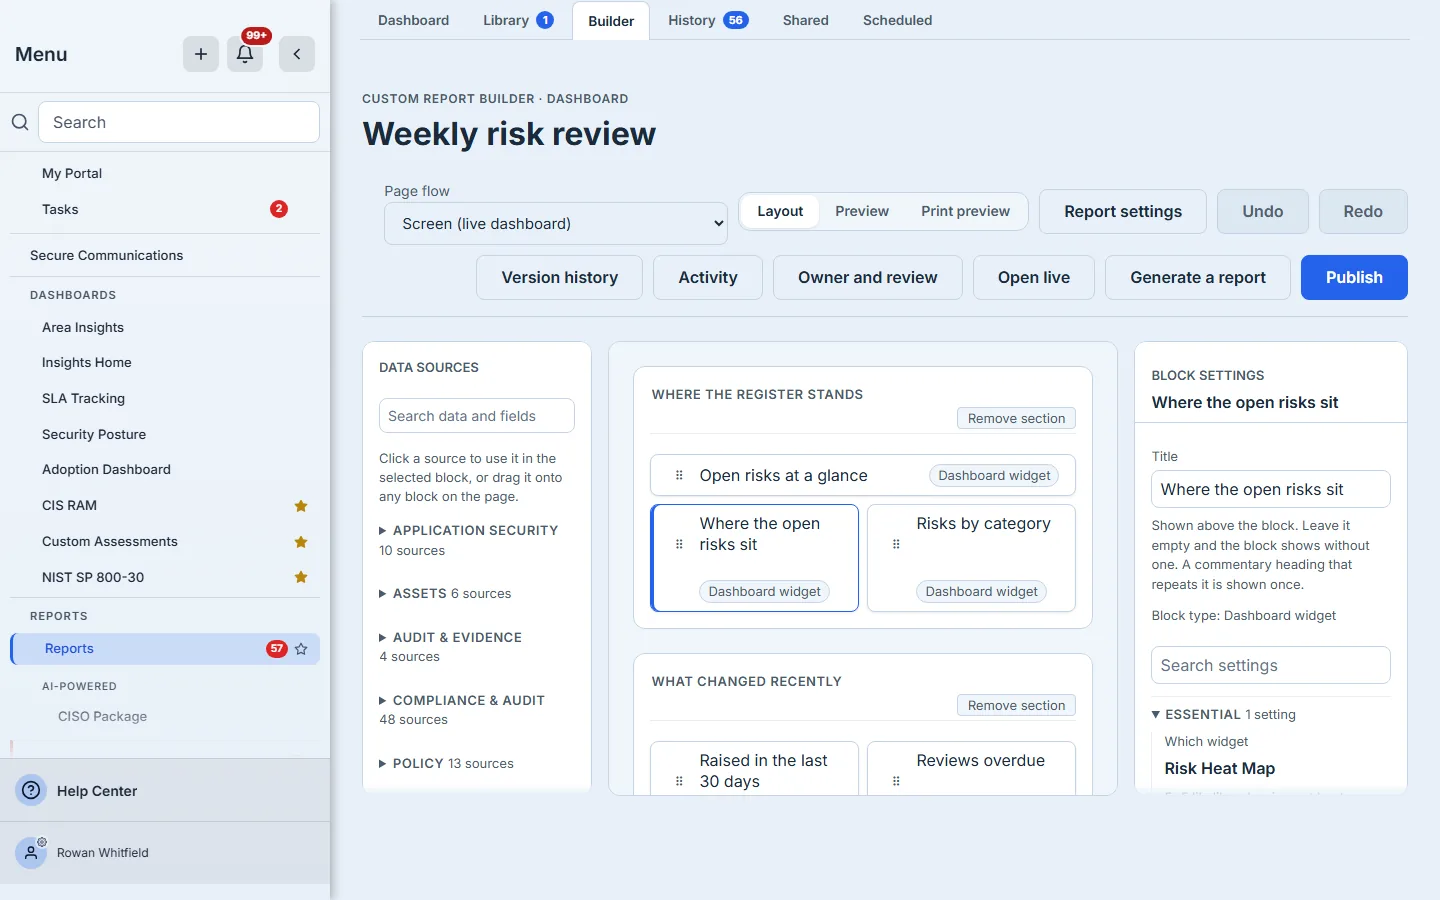This screenshot has width=1440, height=900.
Task: Click Generate a report button
Action: click(x=1198, y=277)
